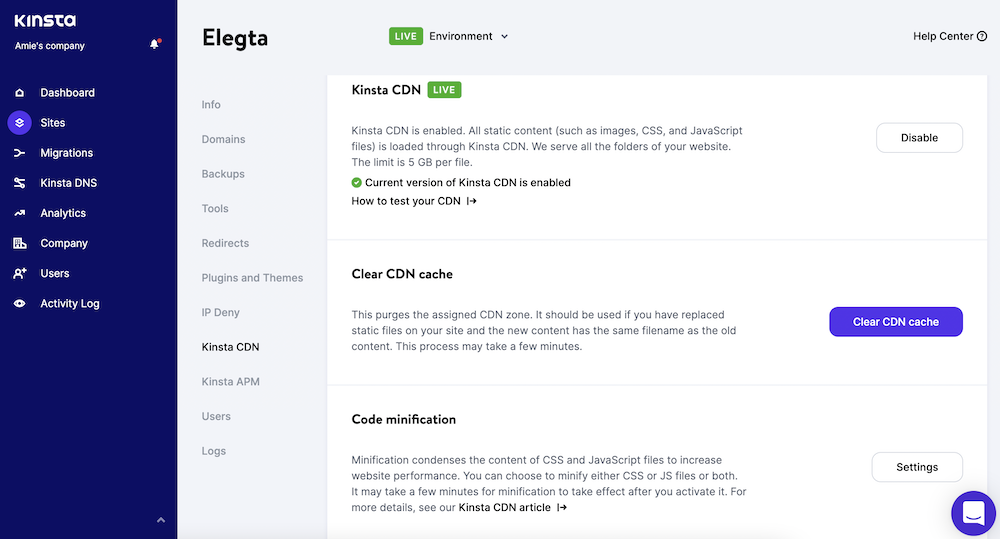
Task: Click 'Current version of Kinsta CDN is enabled'
Action: pyautogui.click(x=467, y=182)
